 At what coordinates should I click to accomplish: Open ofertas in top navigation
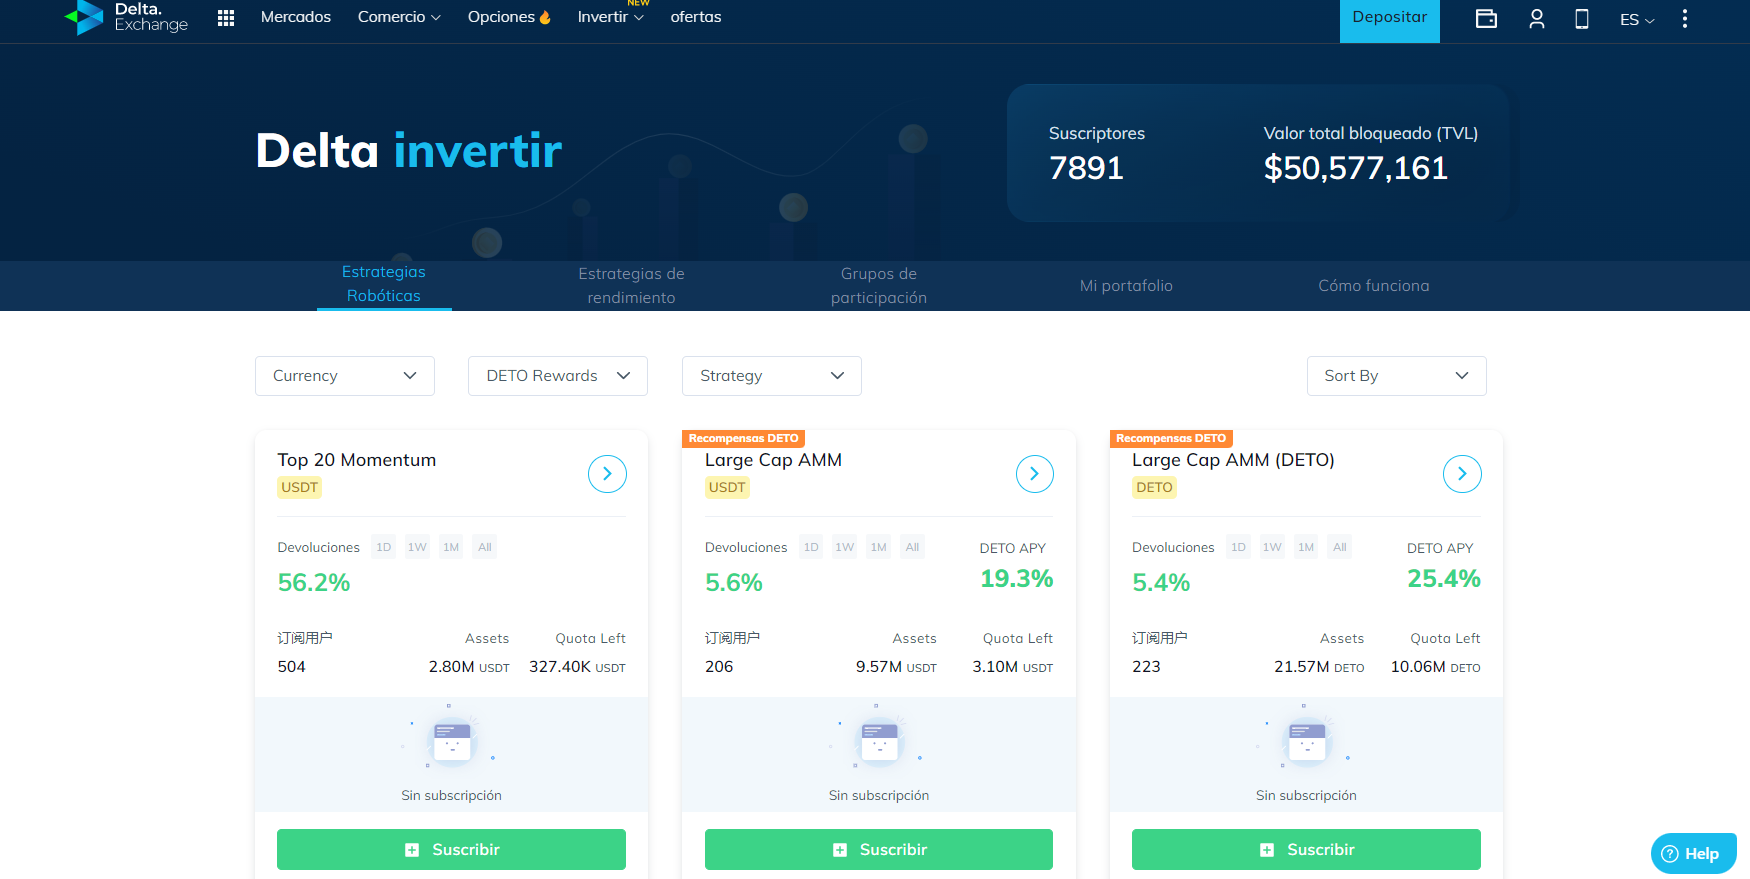point(696,17)
